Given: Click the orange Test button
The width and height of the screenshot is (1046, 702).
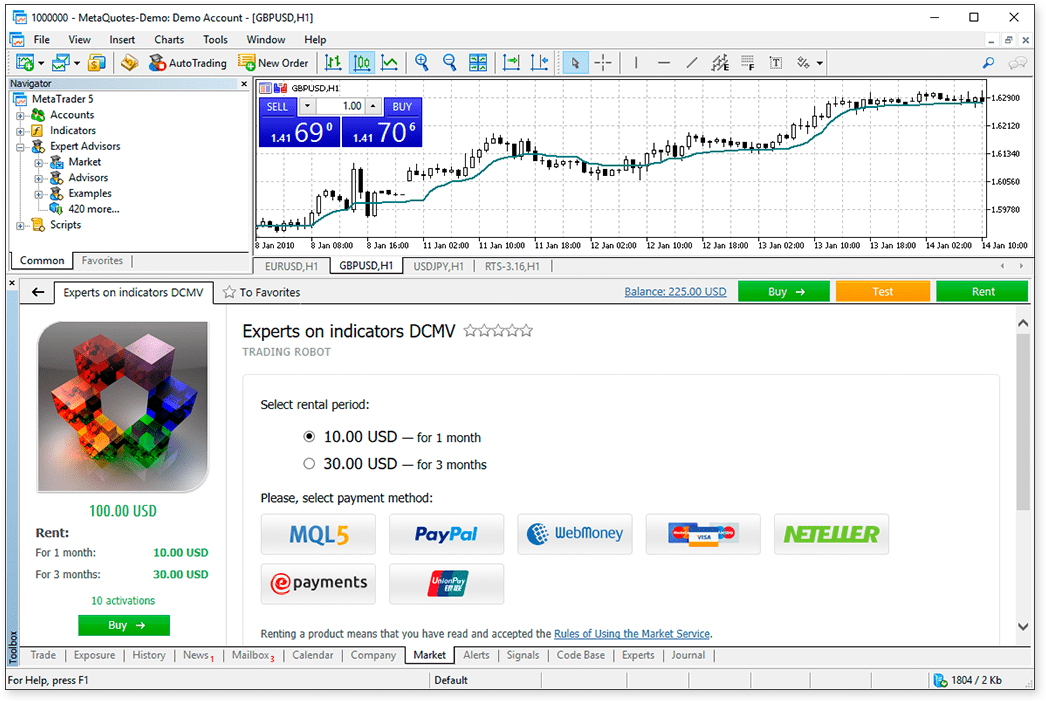Looking at the screenshot, I should [883, 292].
